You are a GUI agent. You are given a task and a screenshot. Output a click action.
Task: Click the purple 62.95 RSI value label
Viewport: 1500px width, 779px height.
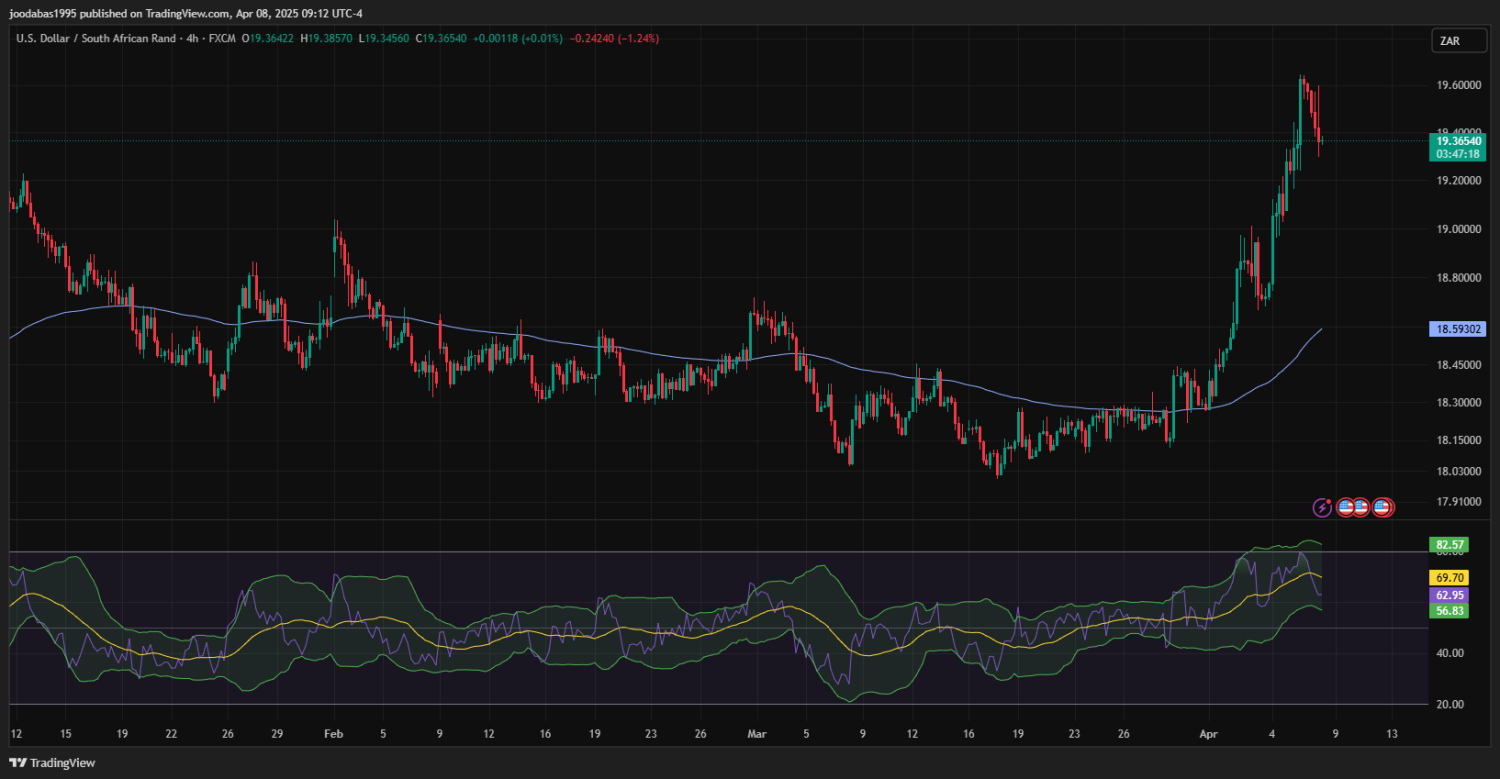pos(1448,595)
